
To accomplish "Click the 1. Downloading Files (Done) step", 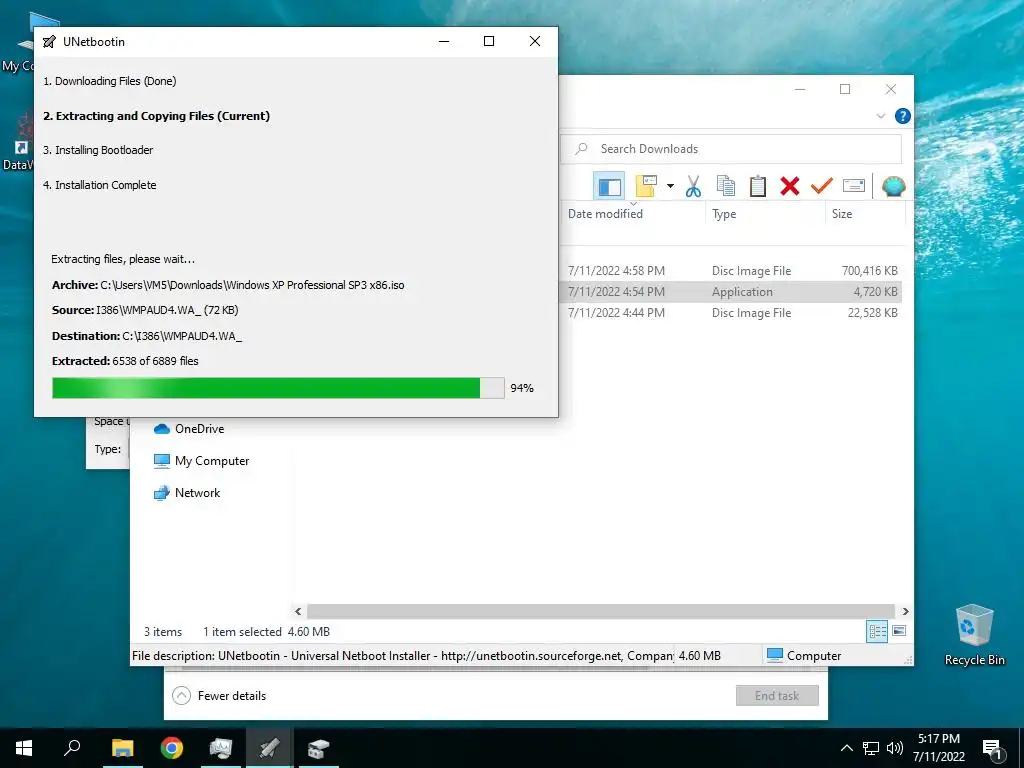I will pos(110,81).
